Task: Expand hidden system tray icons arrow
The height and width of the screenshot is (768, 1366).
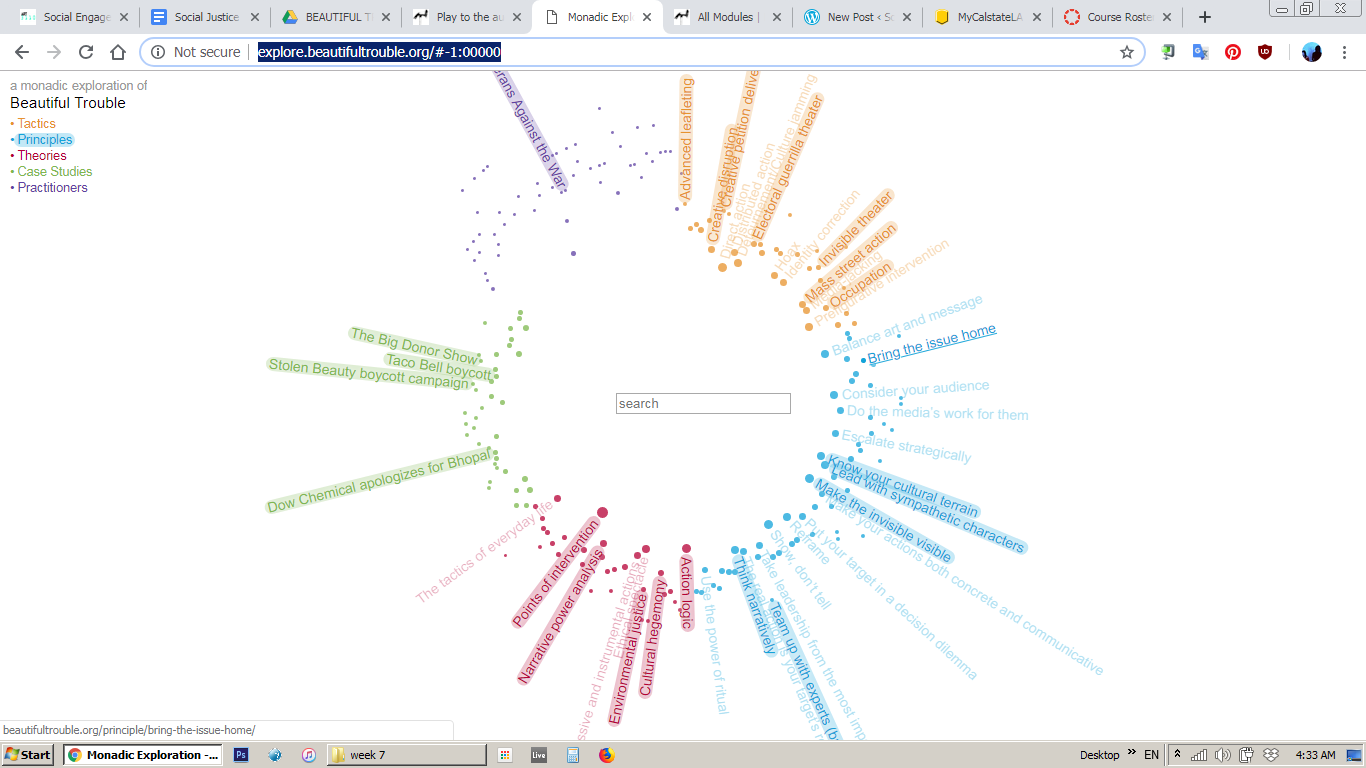Action: click(x=1177, y=755)
